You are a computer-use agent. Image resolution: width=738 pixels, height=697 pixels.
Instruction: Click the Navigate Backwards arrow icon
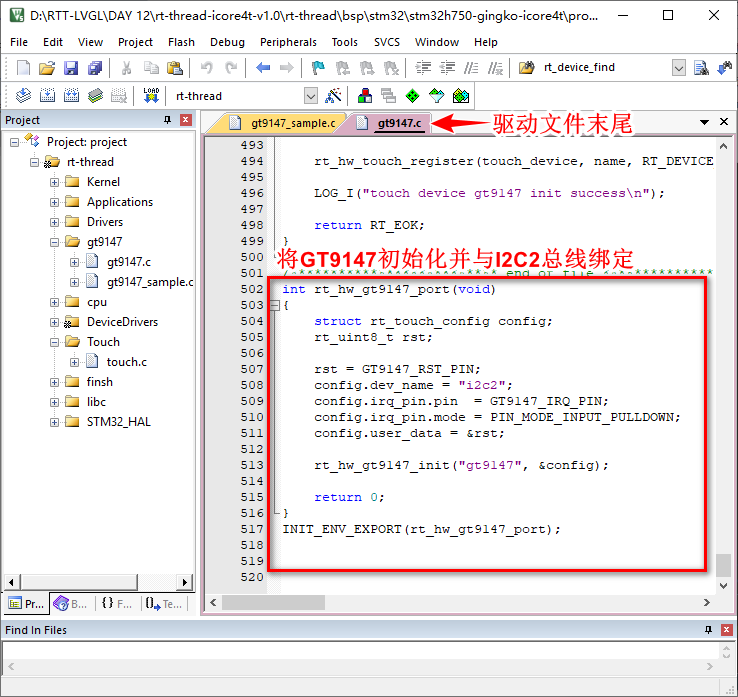click(x=263, y=68)
